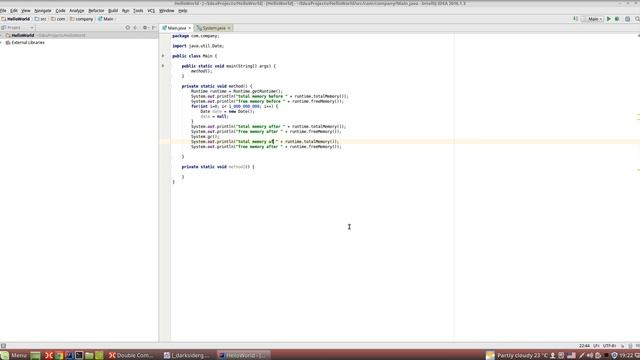Open the Help menu
Screen dimensions: 640x360
[x=183, y=11]
